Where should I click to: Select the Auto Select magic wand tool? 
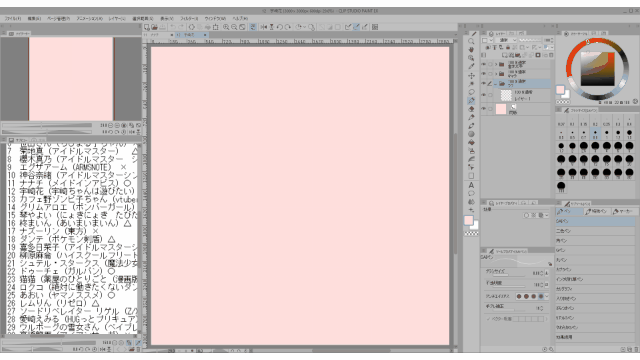point(471,84)
